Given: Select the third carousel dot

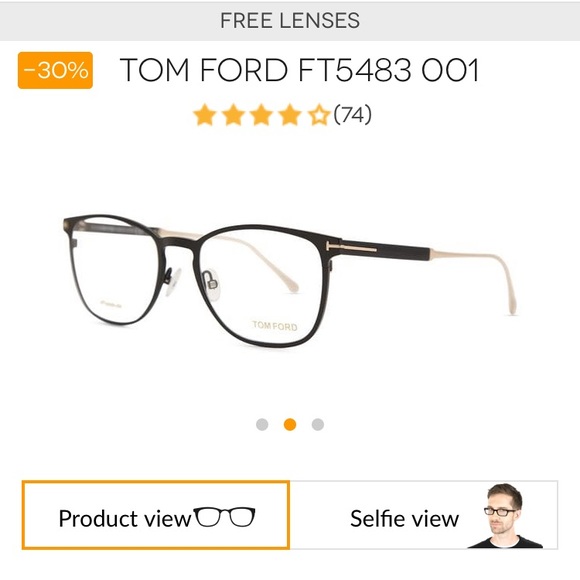Looking at the screenshot, I should tap(318, 424).
